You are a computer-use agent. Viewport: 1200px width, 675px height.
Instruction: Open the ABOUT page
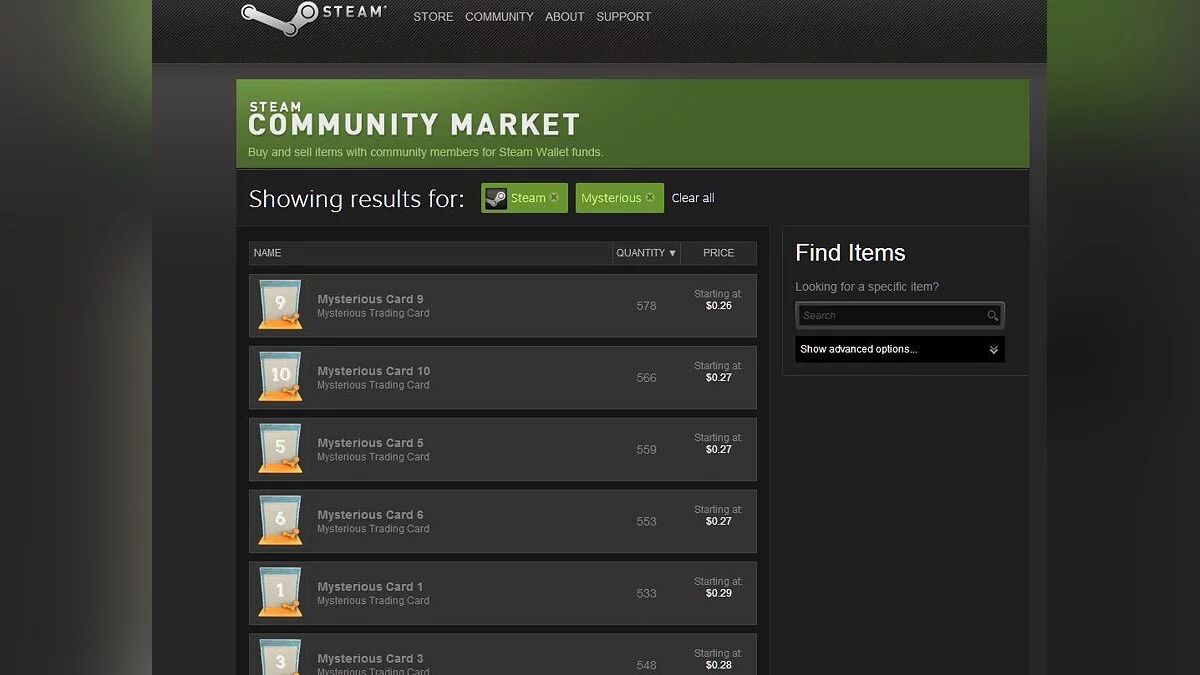[x=564, y=17]
